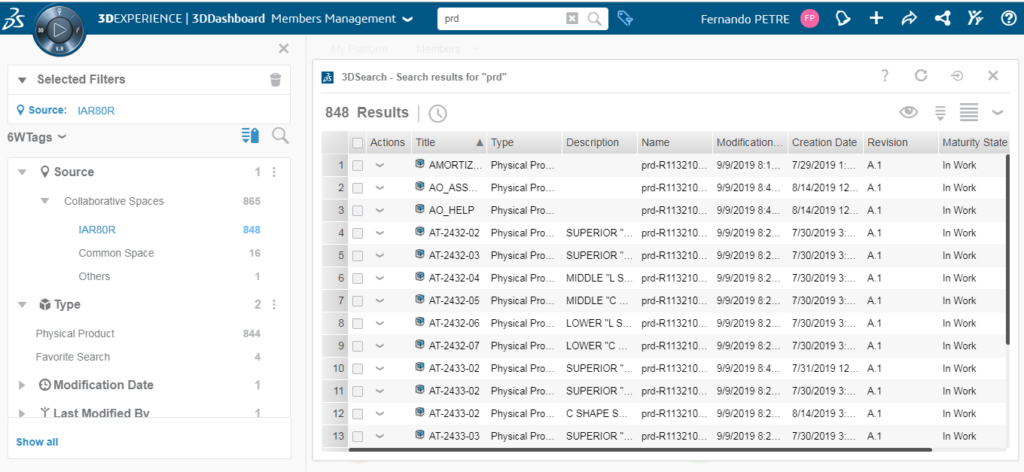
Task: Select the Others collaborative space tag
Action: (x=94, y=277)
